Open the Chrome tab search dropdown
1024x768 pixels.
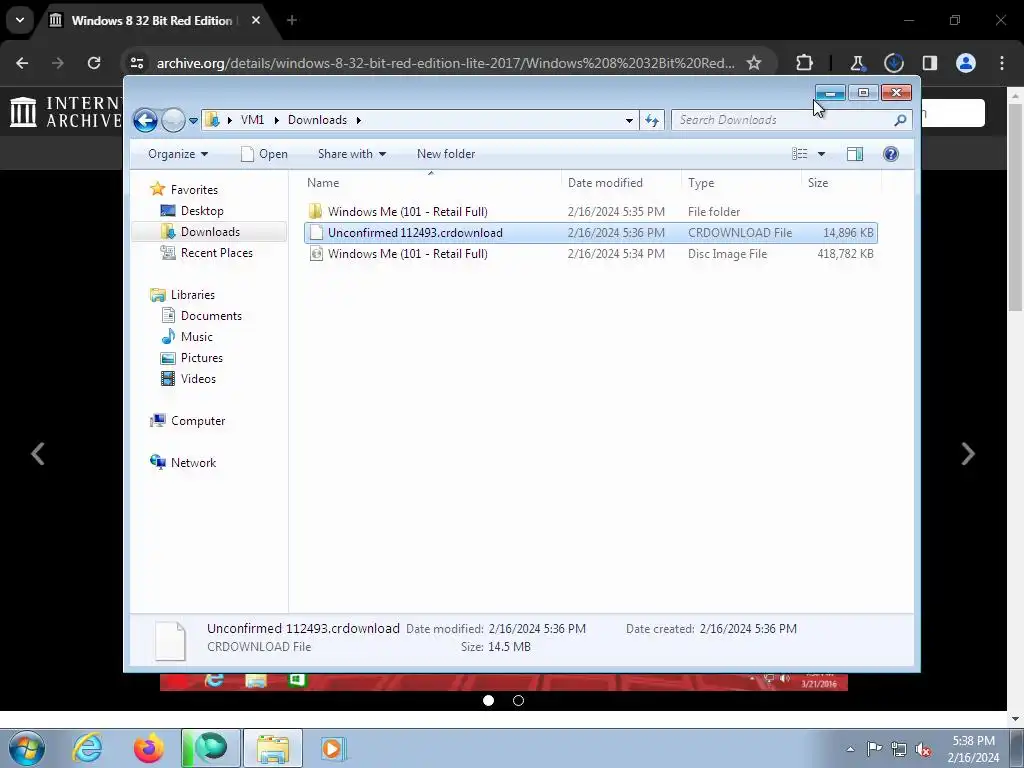tap(20, 20)
